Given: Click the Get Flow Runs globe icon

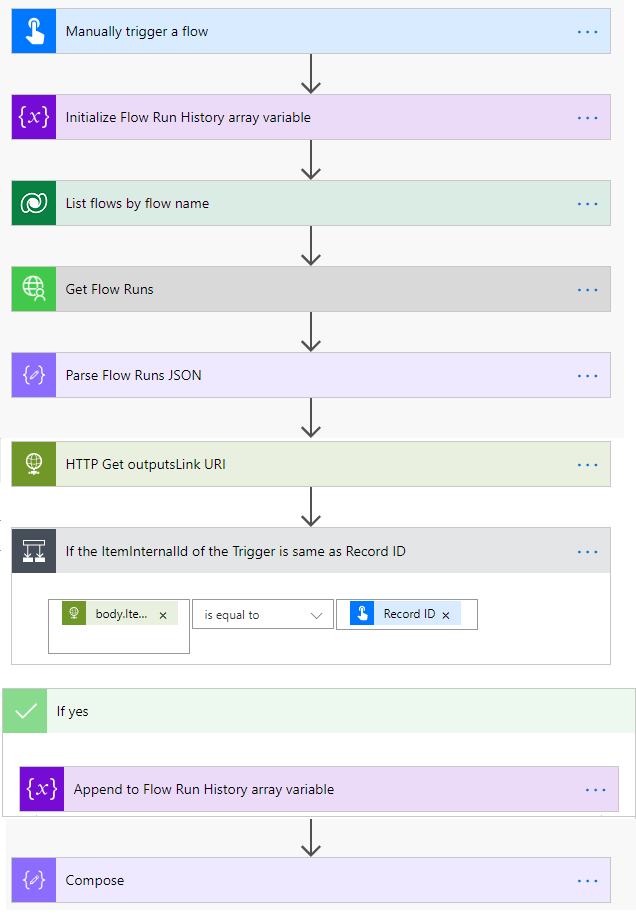Looking at the screenshot, I should coord(33,289).
